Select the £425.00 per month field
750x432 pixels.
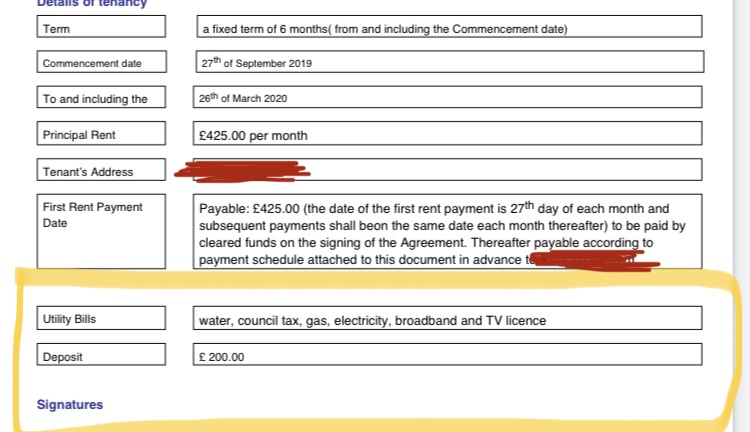click(448, 133)
